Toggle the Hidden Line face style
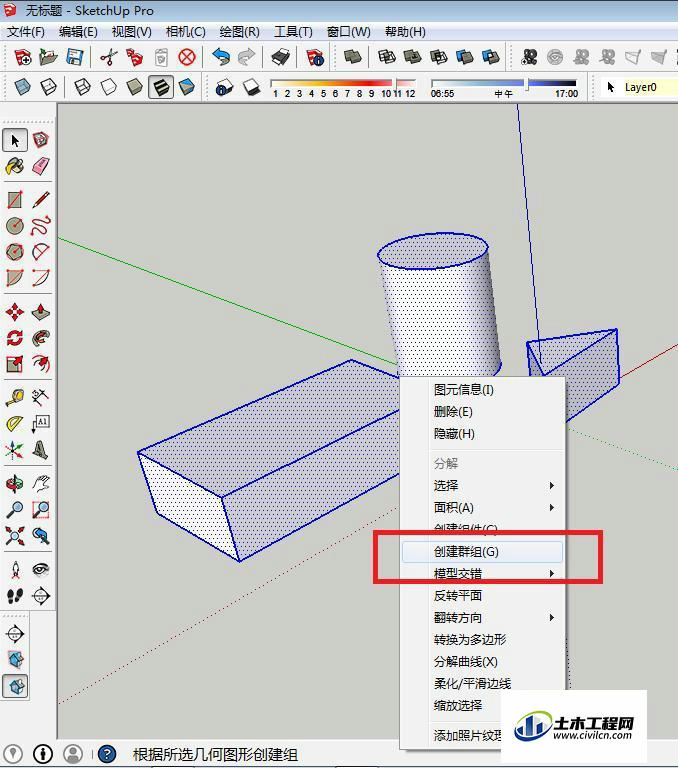 tap(108, 88)
